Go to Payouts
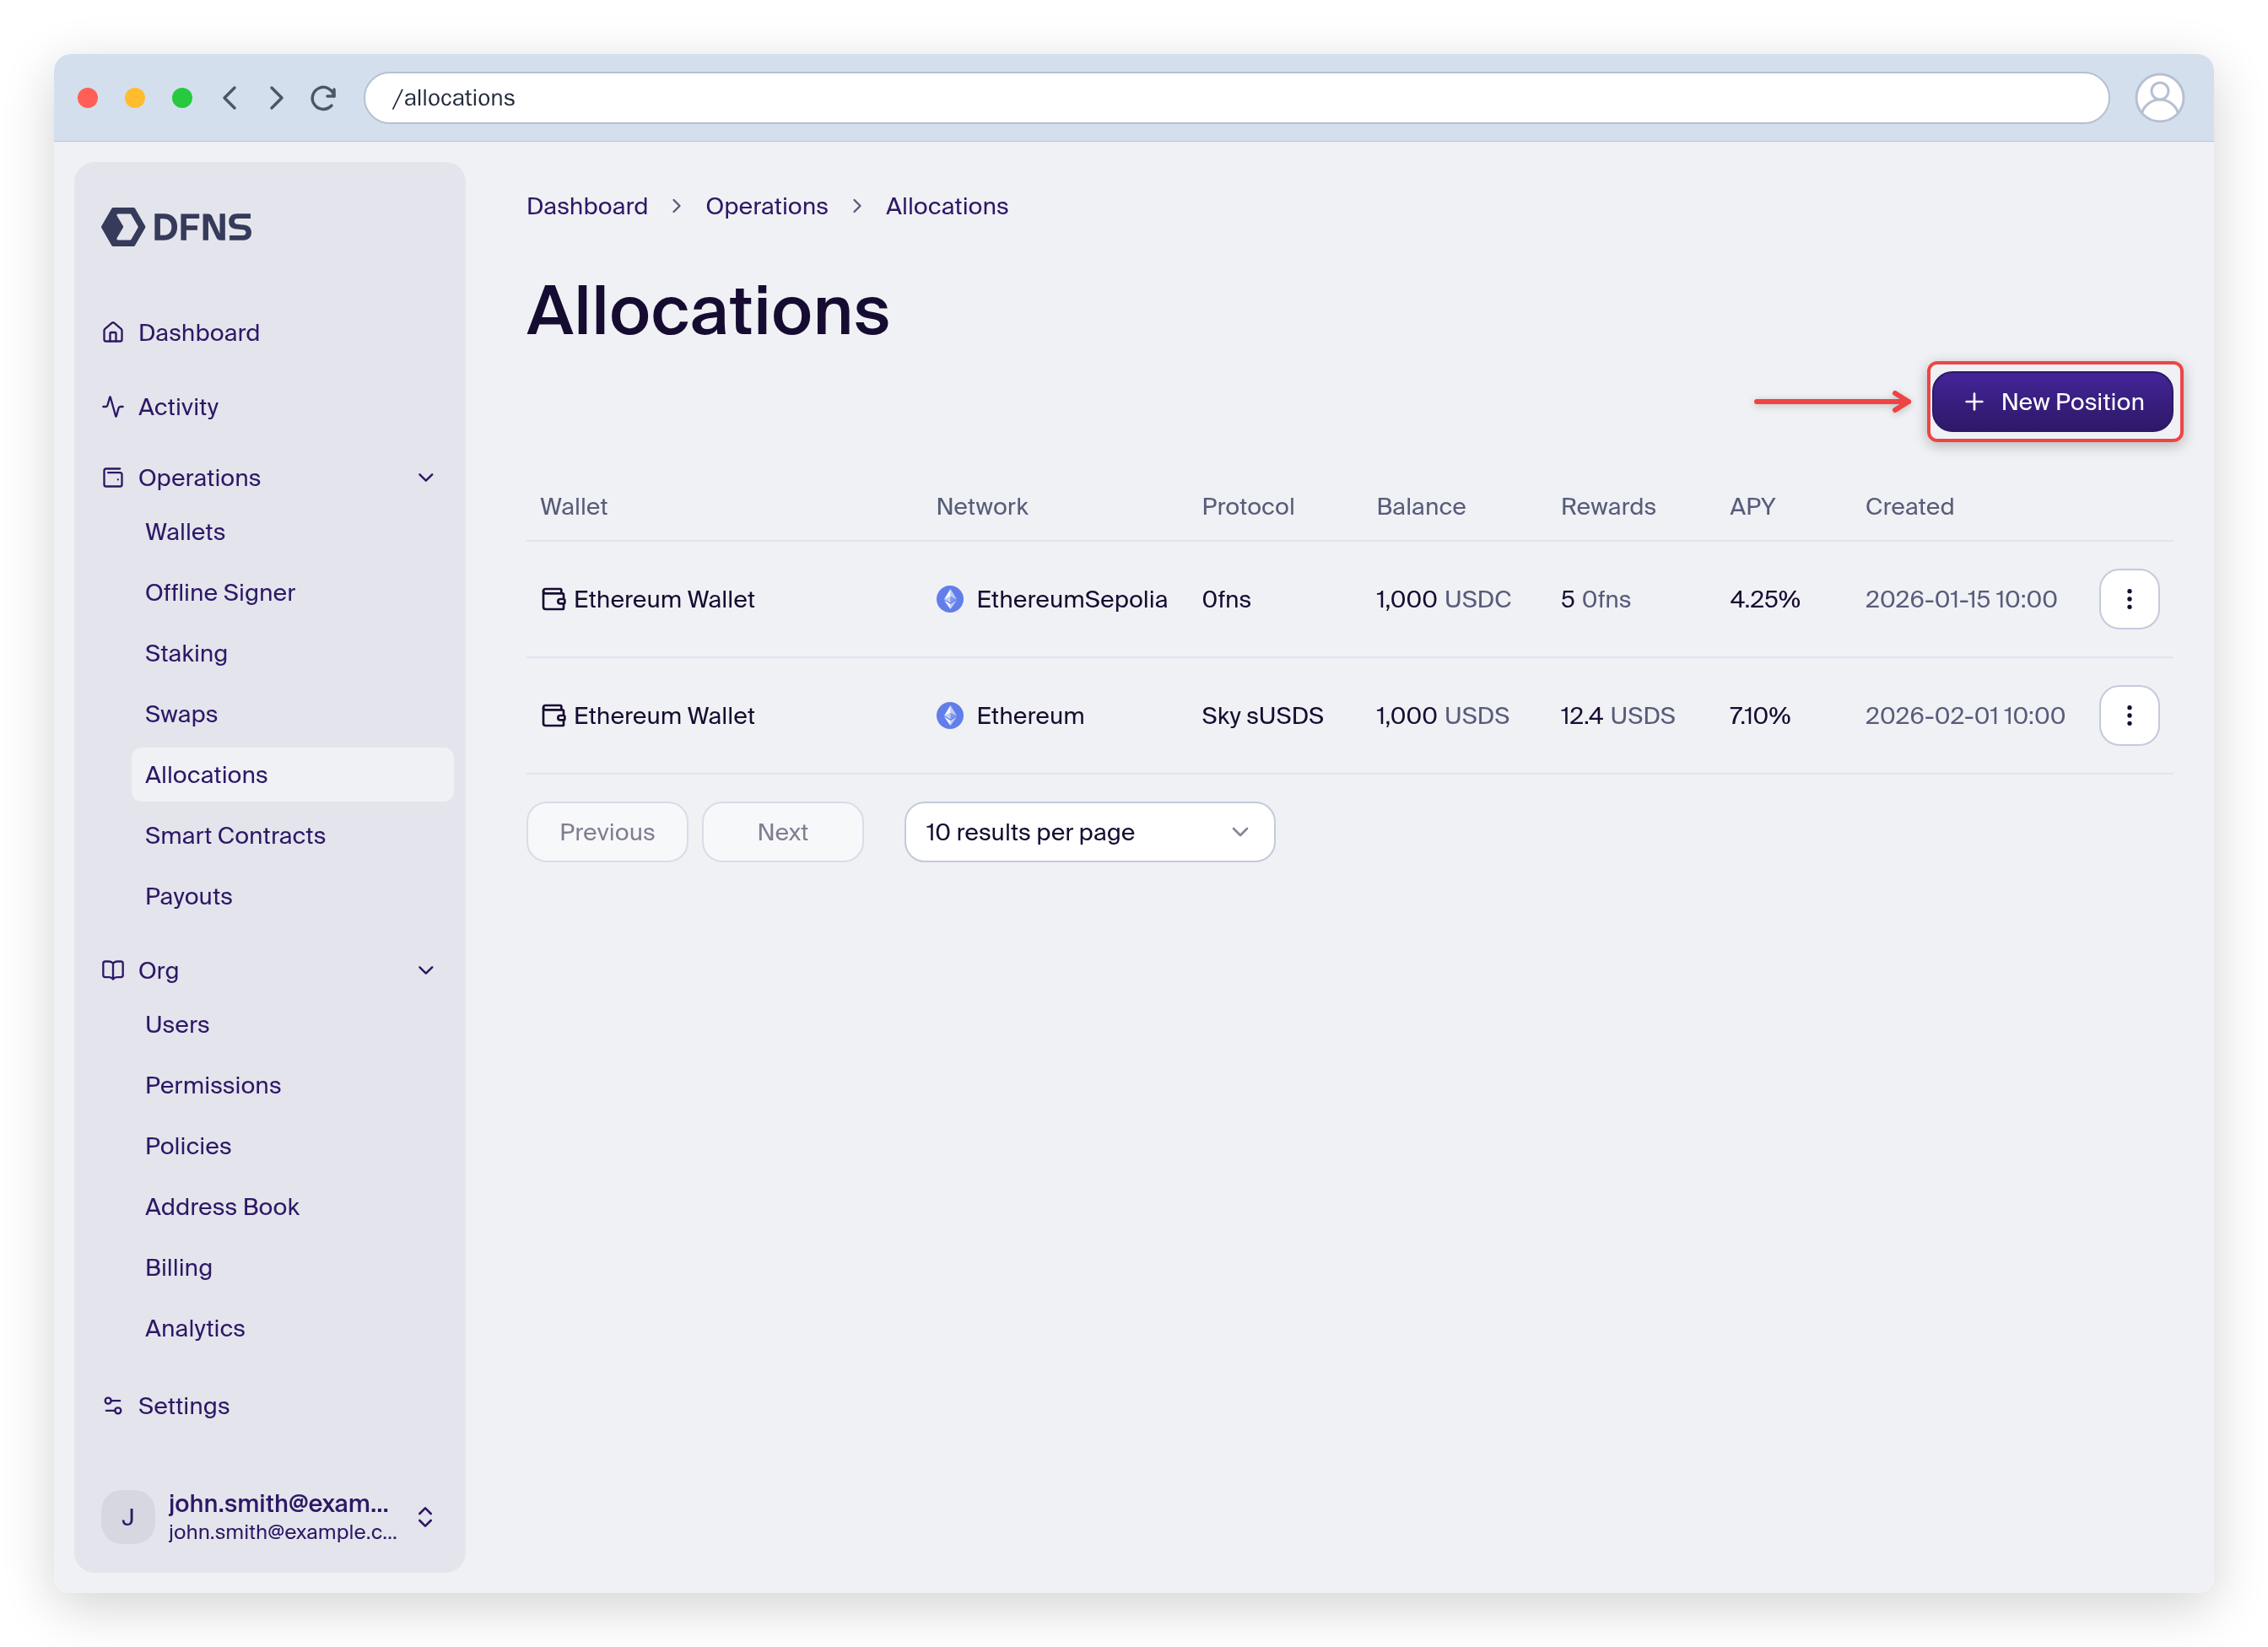 [189, 896]
